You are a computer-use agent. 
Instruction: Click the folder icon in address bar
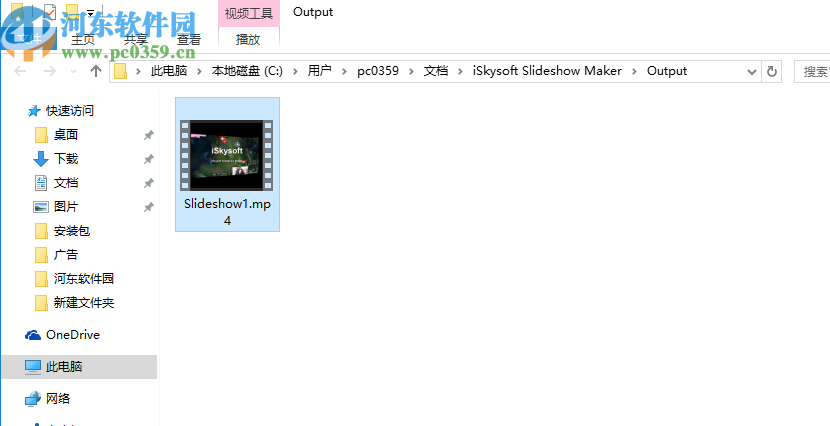(121, 71)
